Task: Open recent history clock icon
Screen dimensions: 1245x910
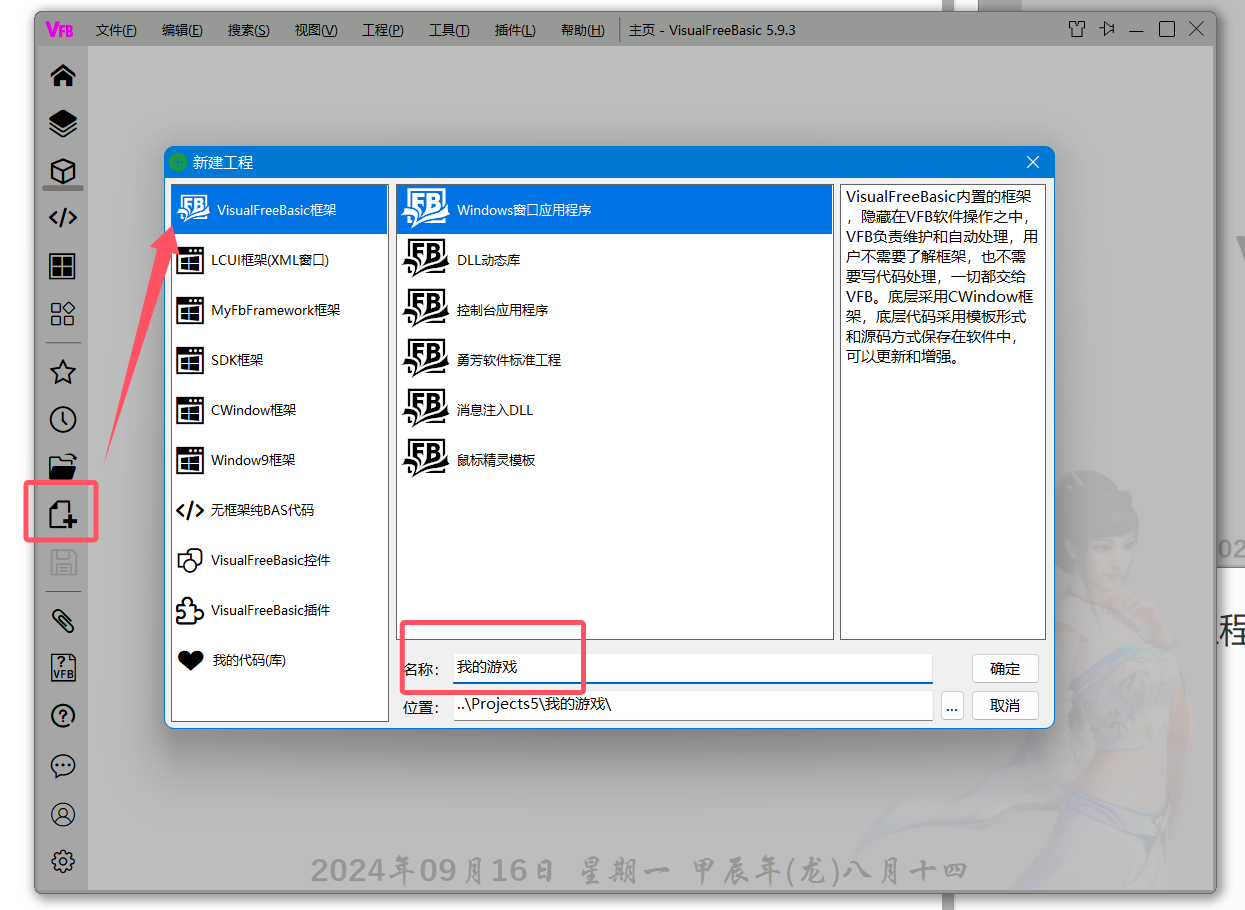Action: coord(63,420)
